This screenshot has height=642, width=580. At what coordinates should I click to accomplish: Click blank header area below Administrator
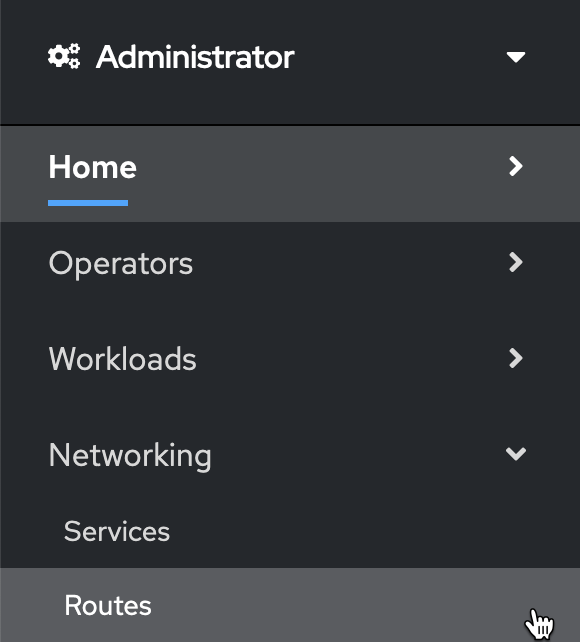[x=290, y=100]
